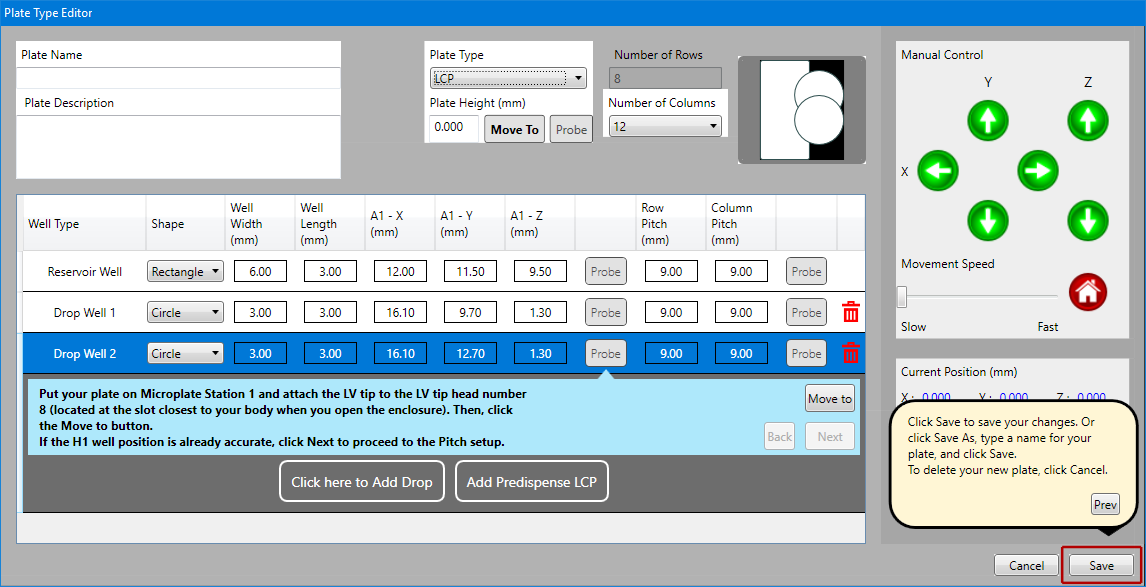Expand the Number of Columns dropdown

tap(665, 126)
